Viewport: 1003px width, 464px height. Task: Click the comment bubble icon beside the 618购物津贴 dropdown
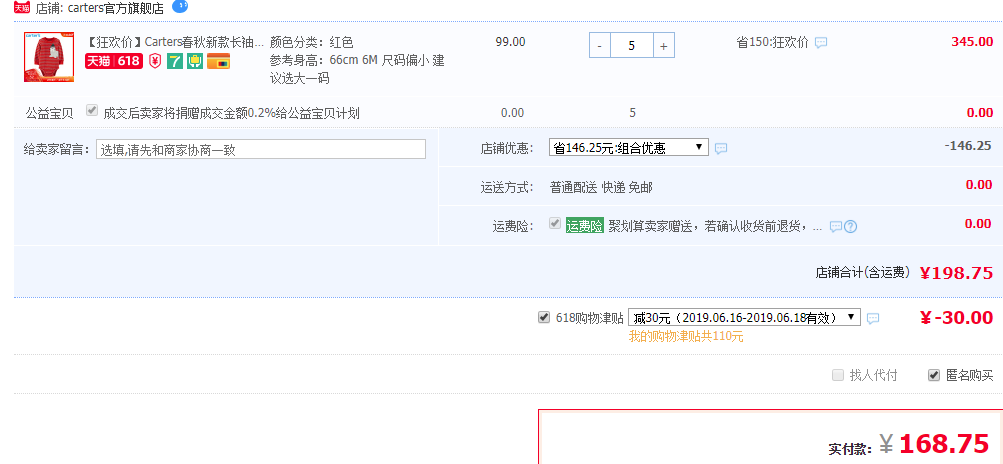click(x=873, y=318)
